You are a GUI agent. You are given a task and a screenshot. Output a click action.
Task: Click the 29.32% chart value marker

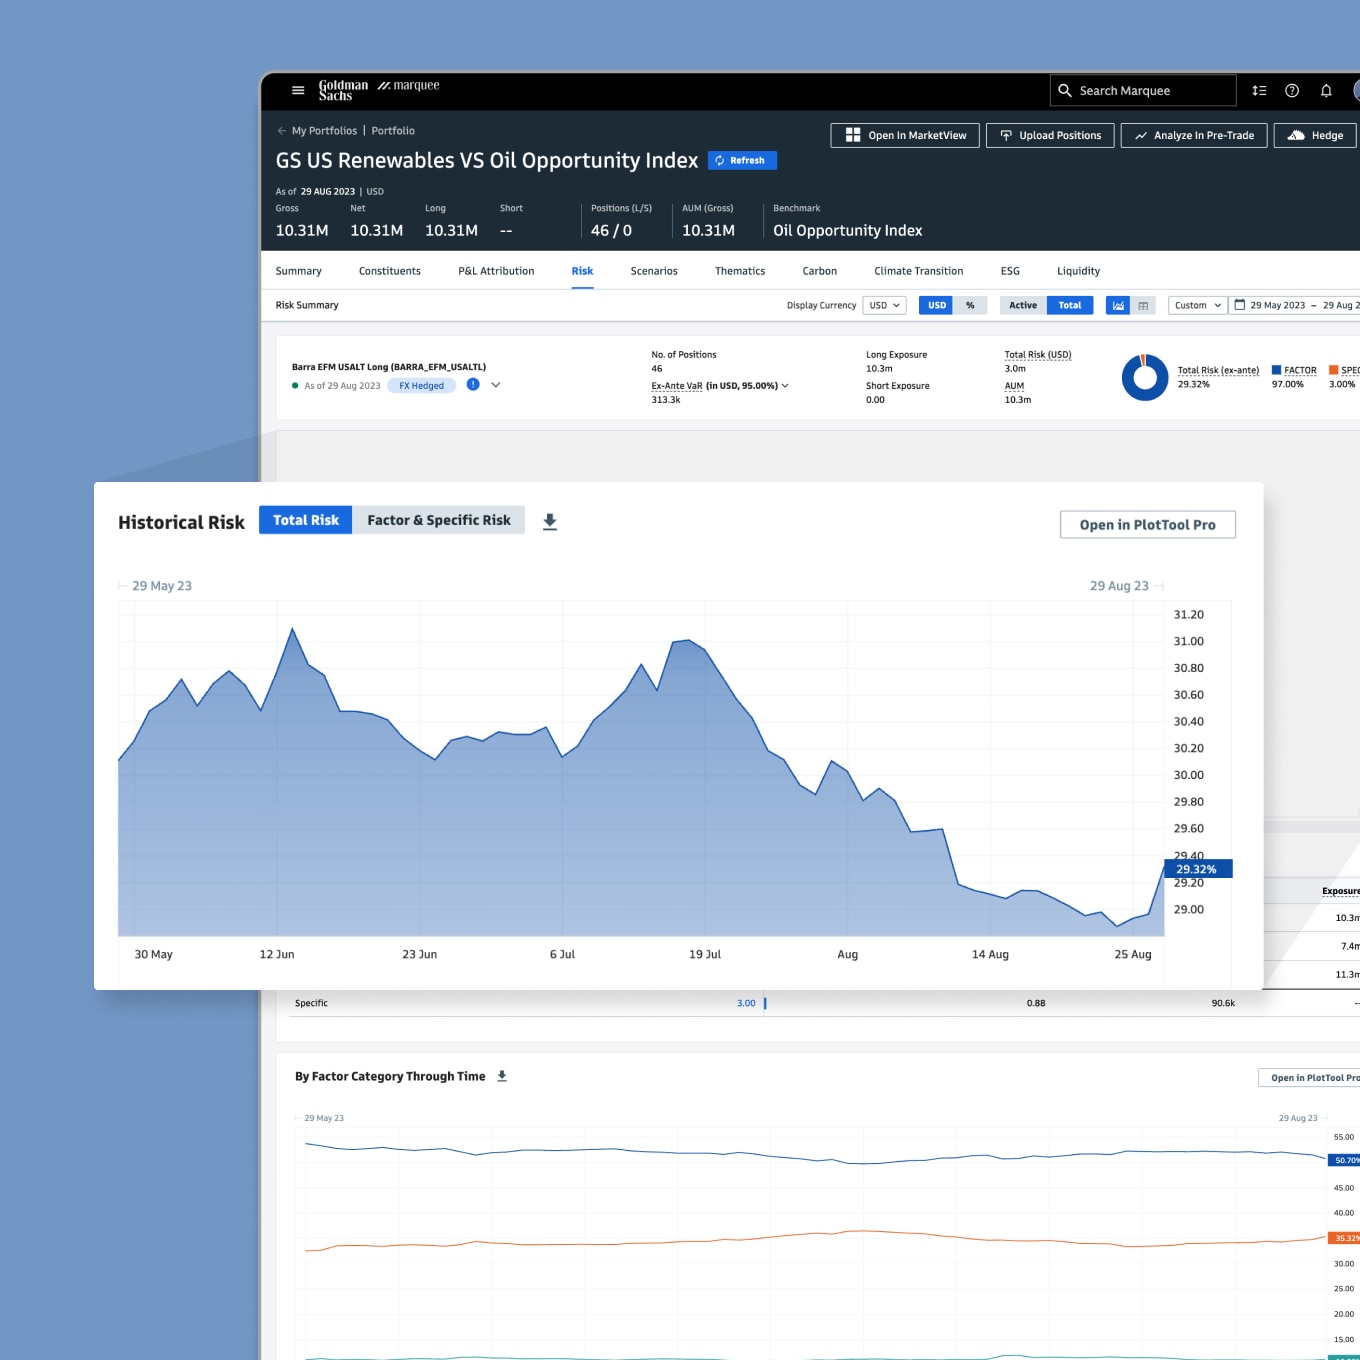click(1198, 869)
